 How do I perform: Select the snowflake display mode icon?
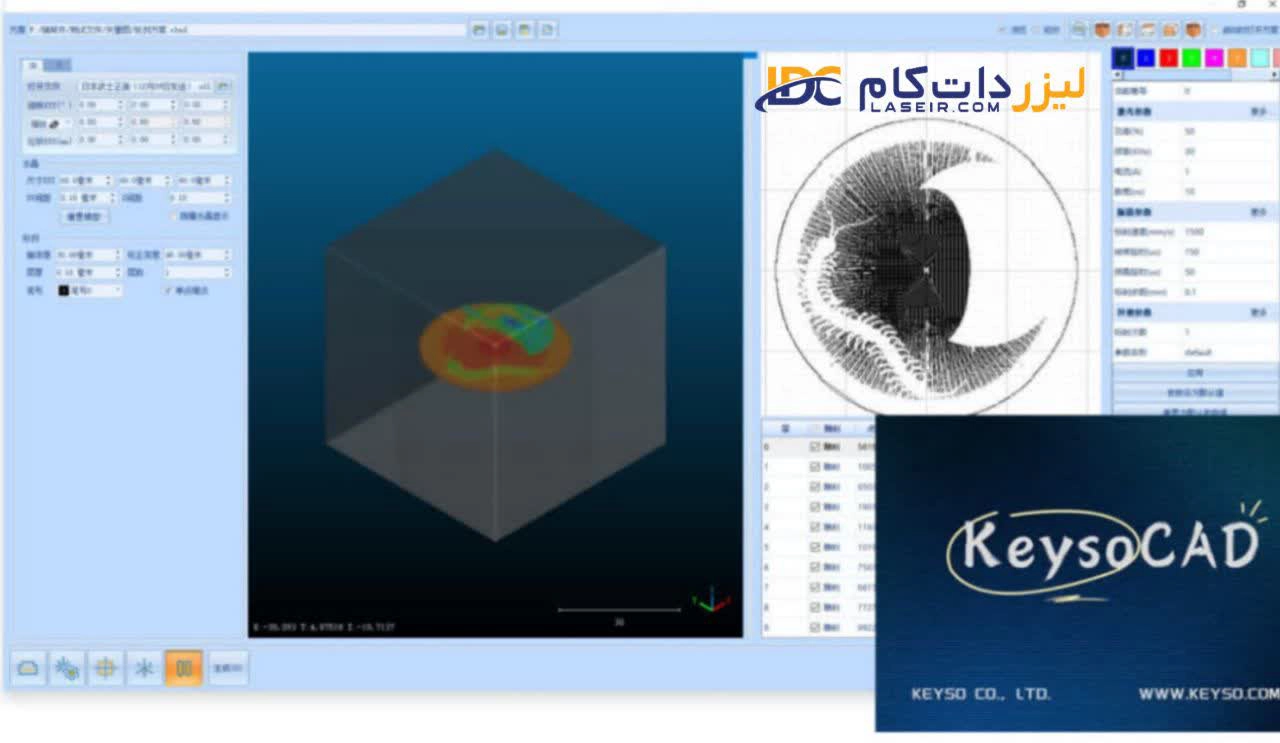pyautogui.click(x=145, y=668)
